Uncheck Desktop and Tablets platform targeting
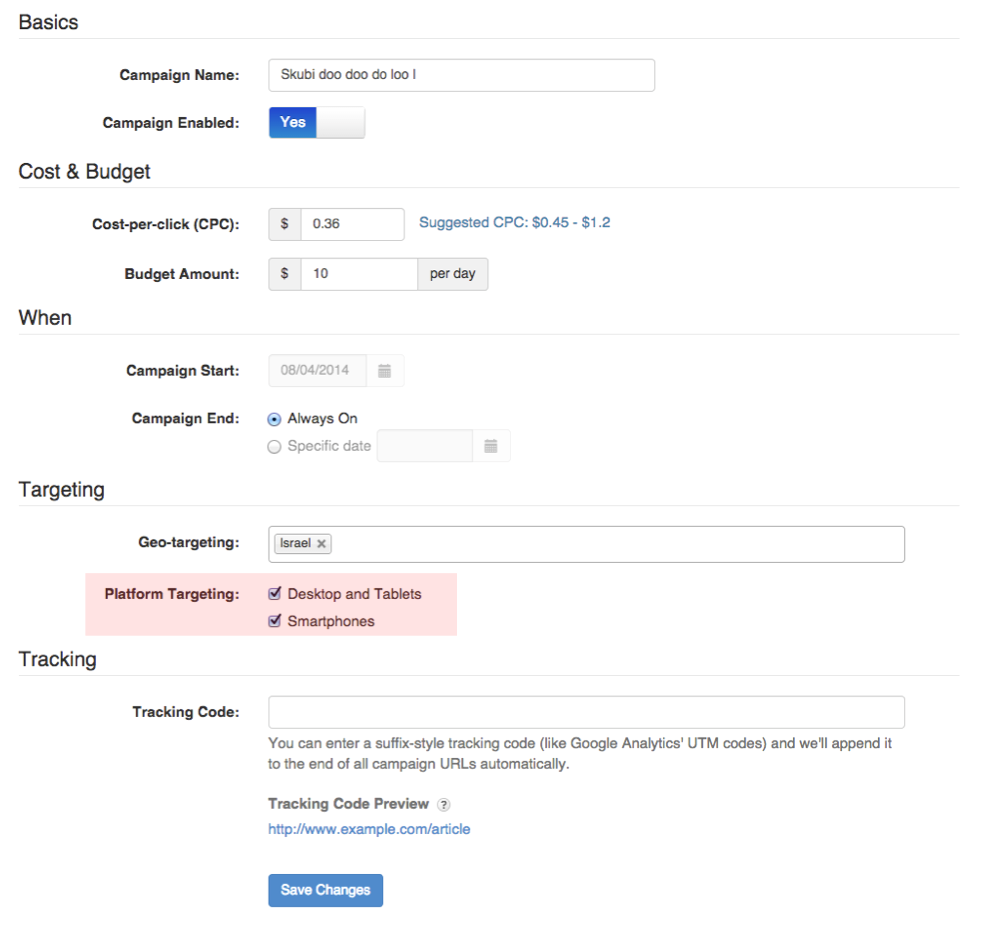This screenshot has width=983, height=925. click(275, 594)
